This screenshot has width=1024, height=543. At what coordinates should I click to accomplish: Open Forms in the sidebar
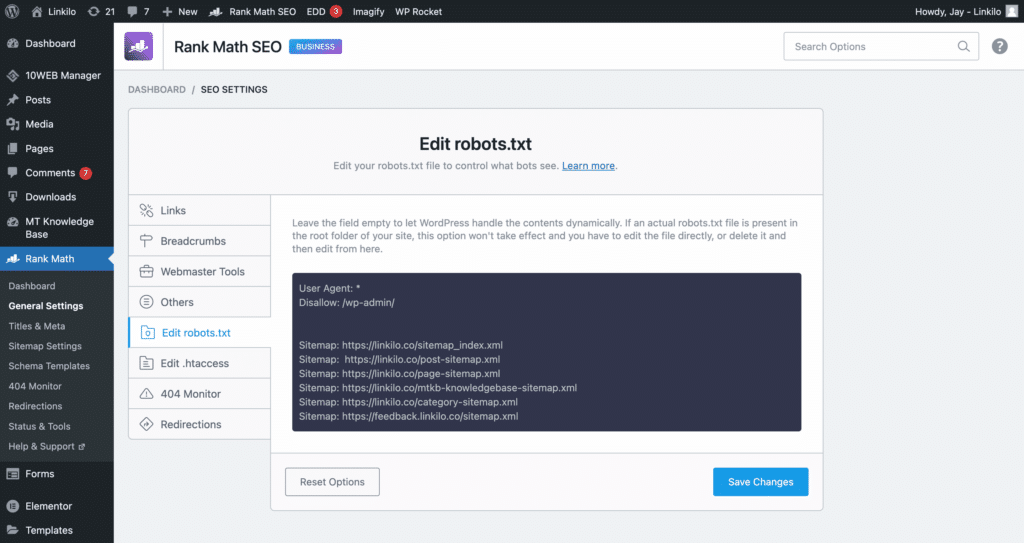[x=57, y=474]
